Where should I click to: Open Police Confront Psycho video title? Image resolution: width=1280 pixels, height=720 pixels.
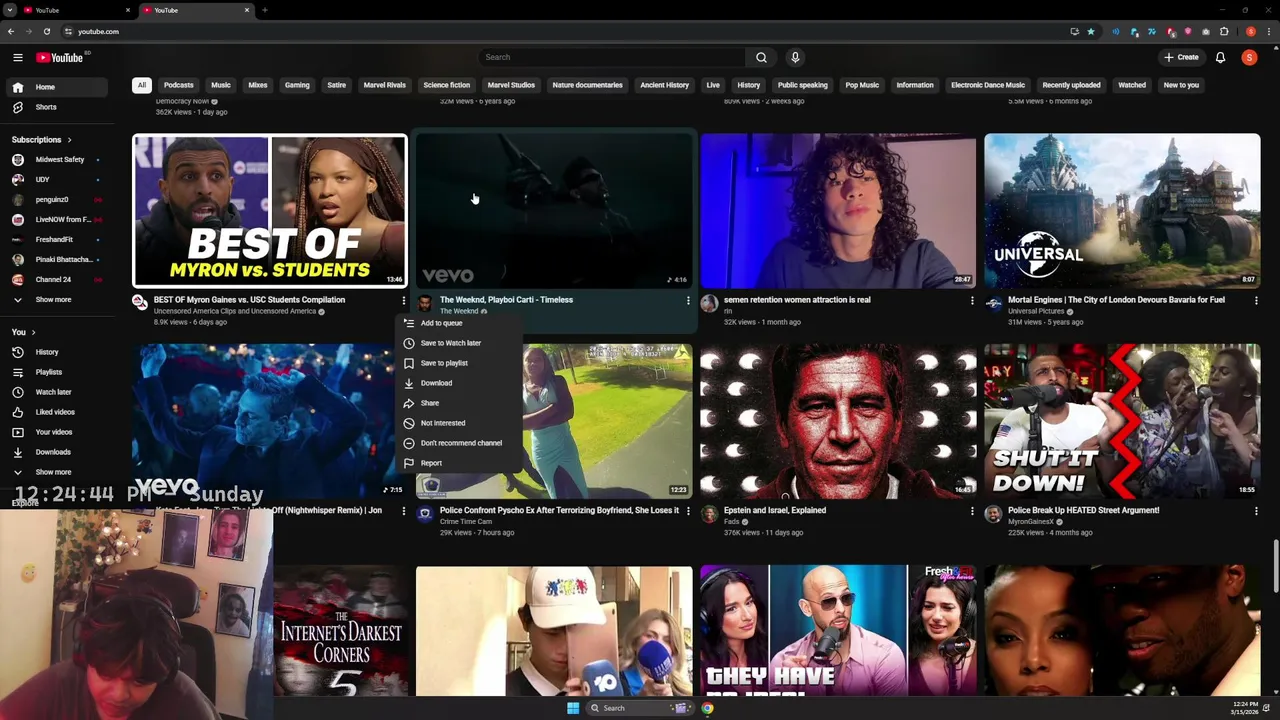point(559,510)
